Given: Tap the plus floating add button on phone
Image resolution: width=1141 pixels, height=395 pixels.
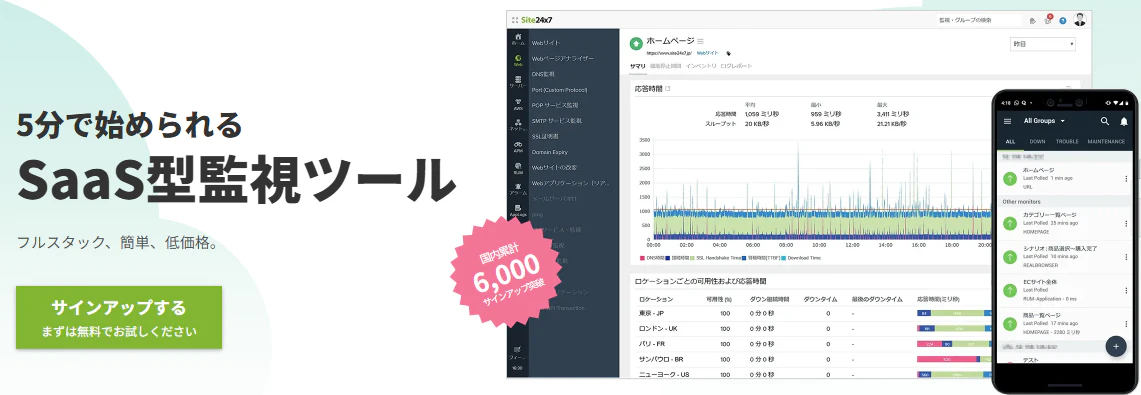Looking at the screenshot, I should tap(1116, 346).
